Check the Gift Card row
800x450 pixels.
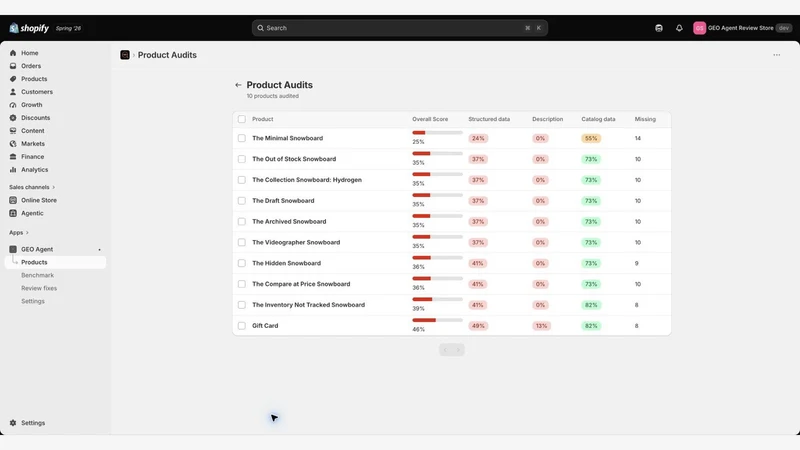(242, 326)
